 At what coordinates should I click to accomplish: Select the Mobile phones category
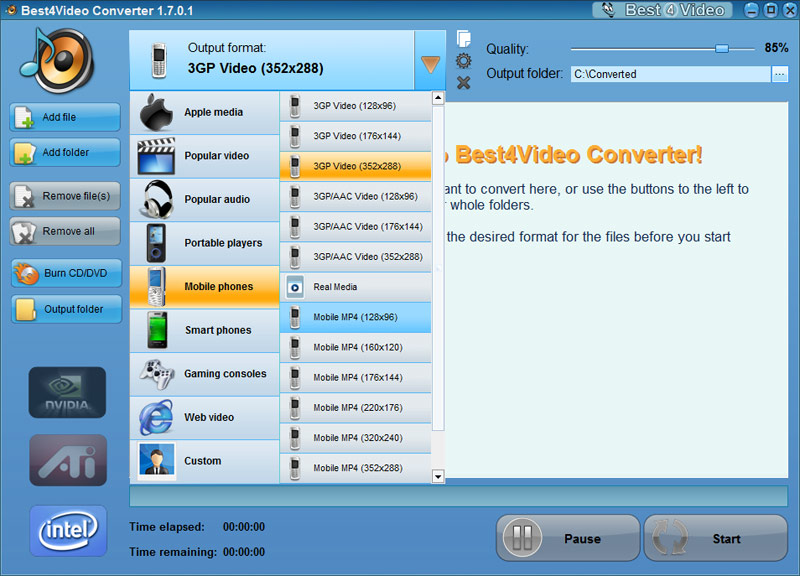pyautogui.click(x=205, y=287)
